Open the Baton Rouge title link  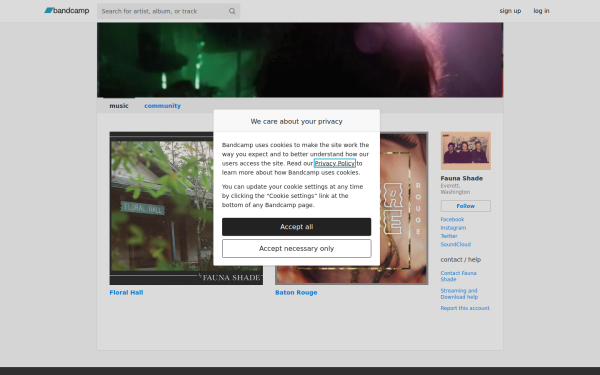tap(296, 292)
